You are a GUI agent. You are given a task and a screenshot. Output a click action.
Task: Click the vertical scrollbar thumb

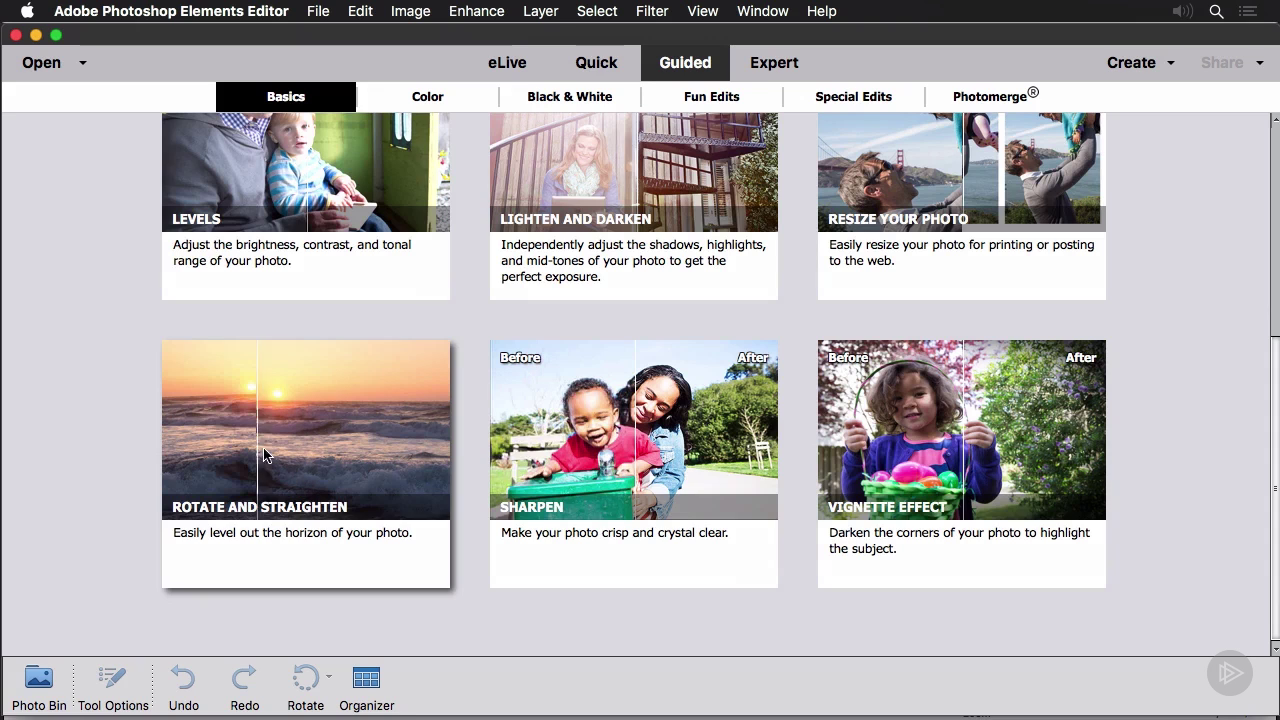click(1274, 490)
